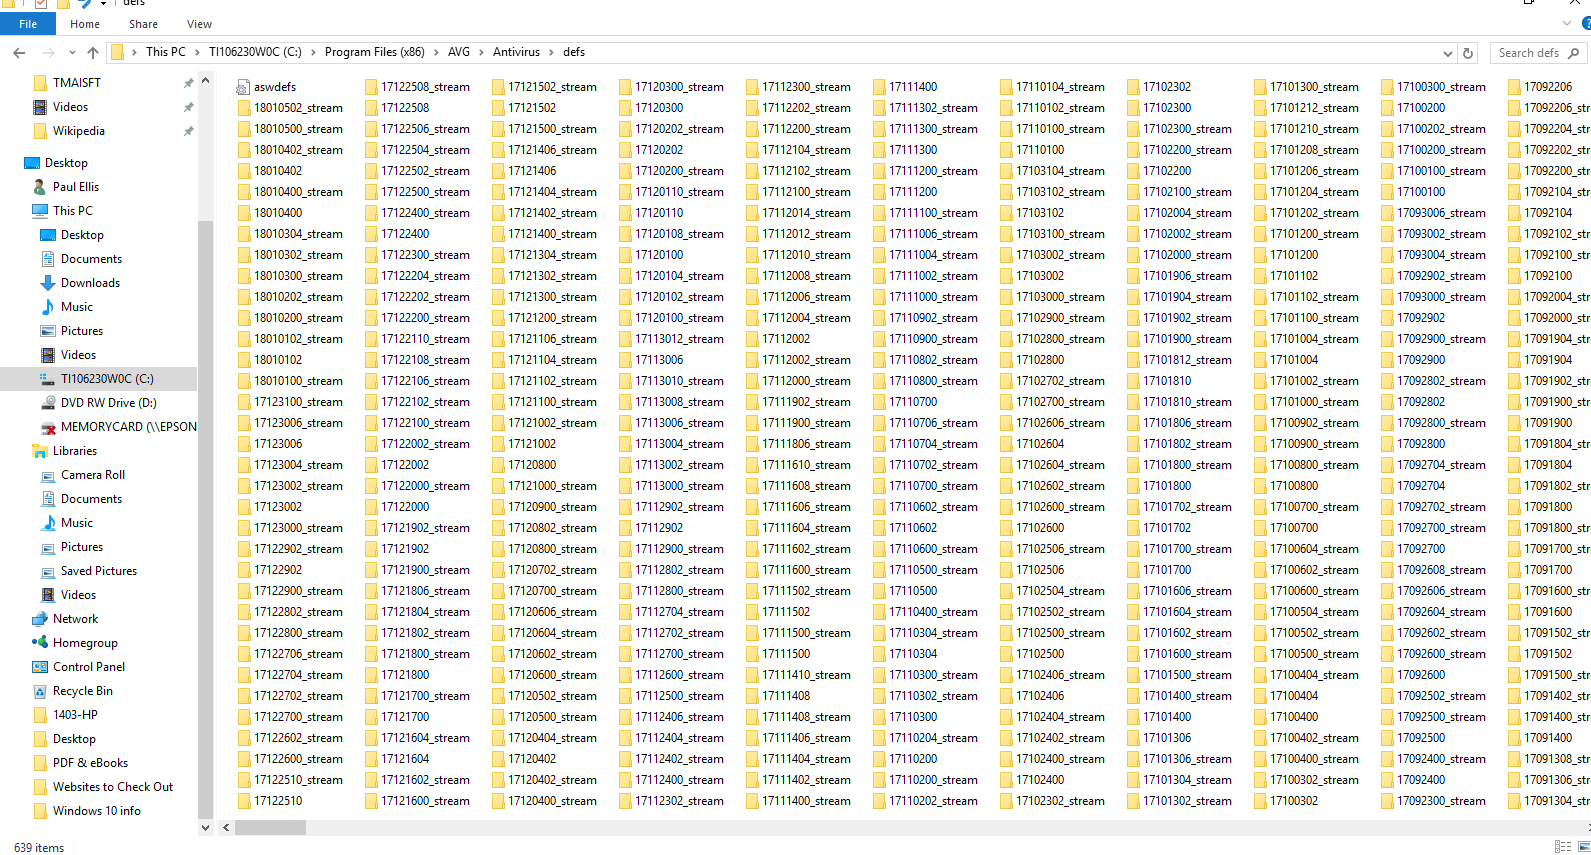Open recent locations dropdown arrow
This screenshot has height=855, width=1591.
pyautogui.click(x=72, y=52)
